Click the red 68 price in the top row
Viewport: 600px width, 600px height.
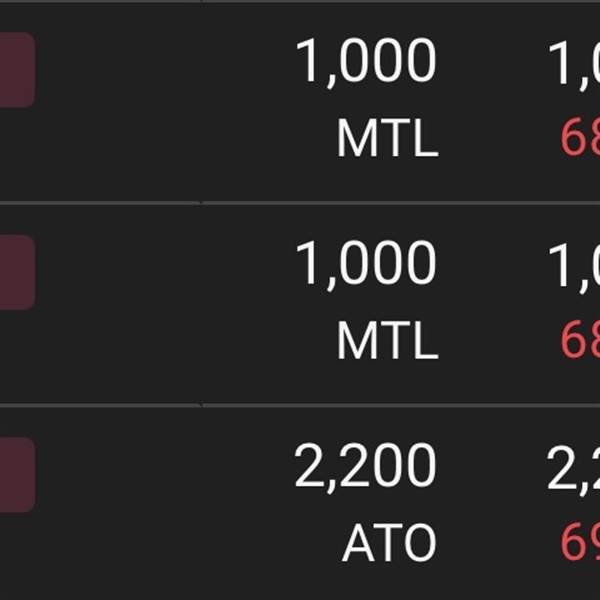pos(580,138)
